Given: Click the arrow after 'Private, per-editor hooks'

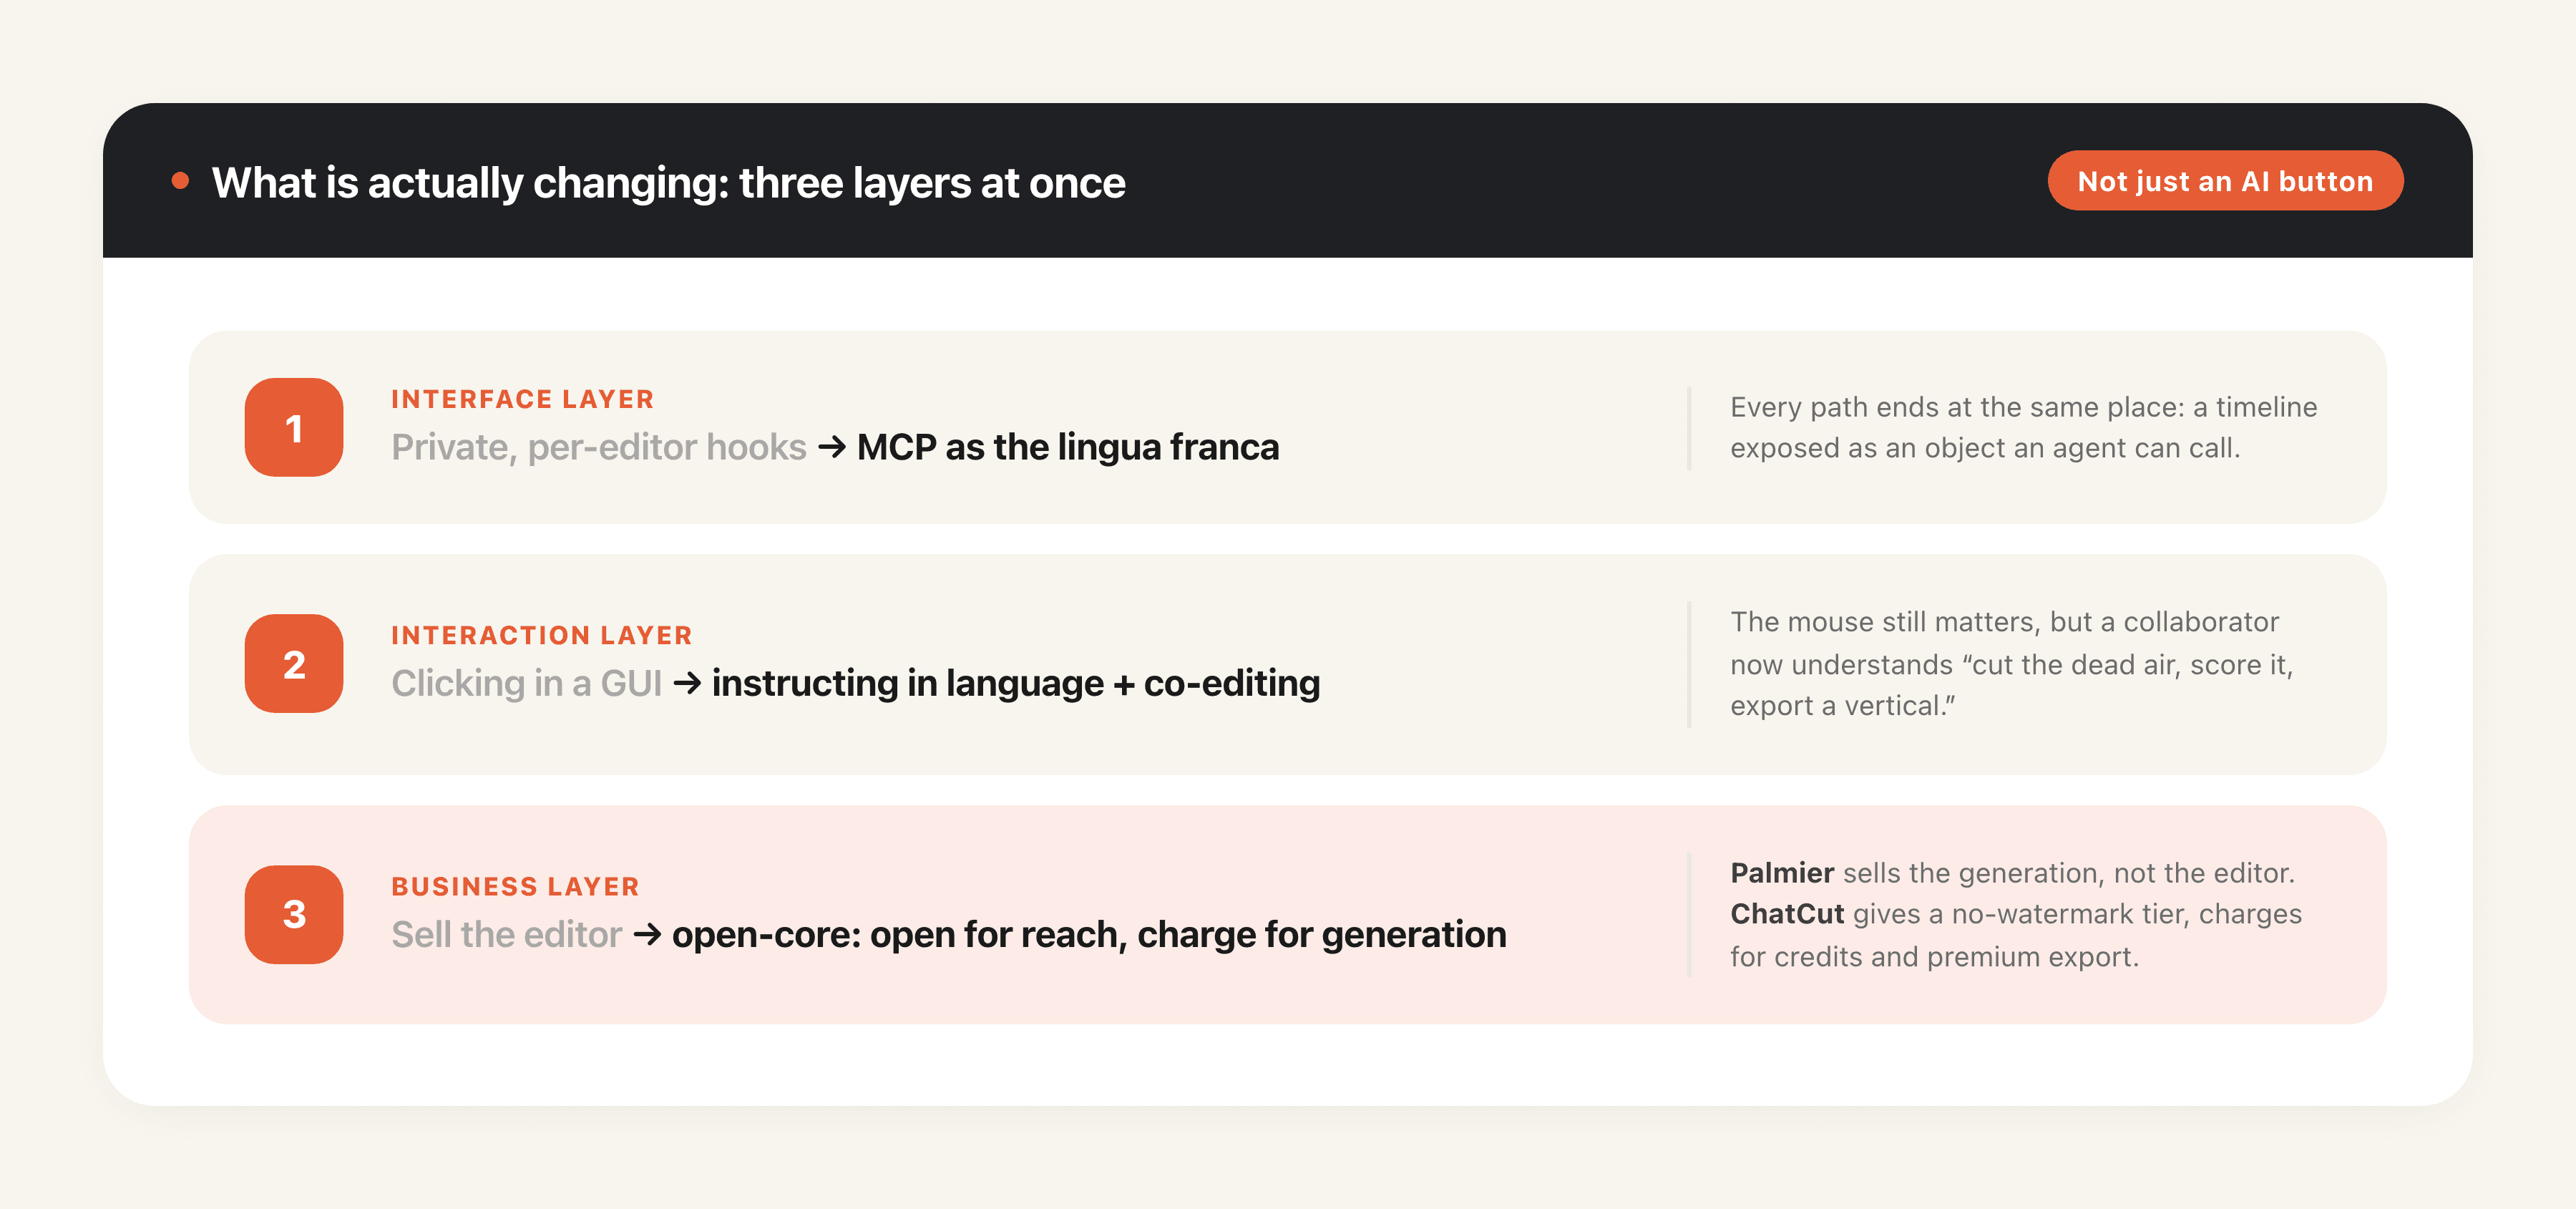Looking at the screenshot, I should tap(832, 447).
